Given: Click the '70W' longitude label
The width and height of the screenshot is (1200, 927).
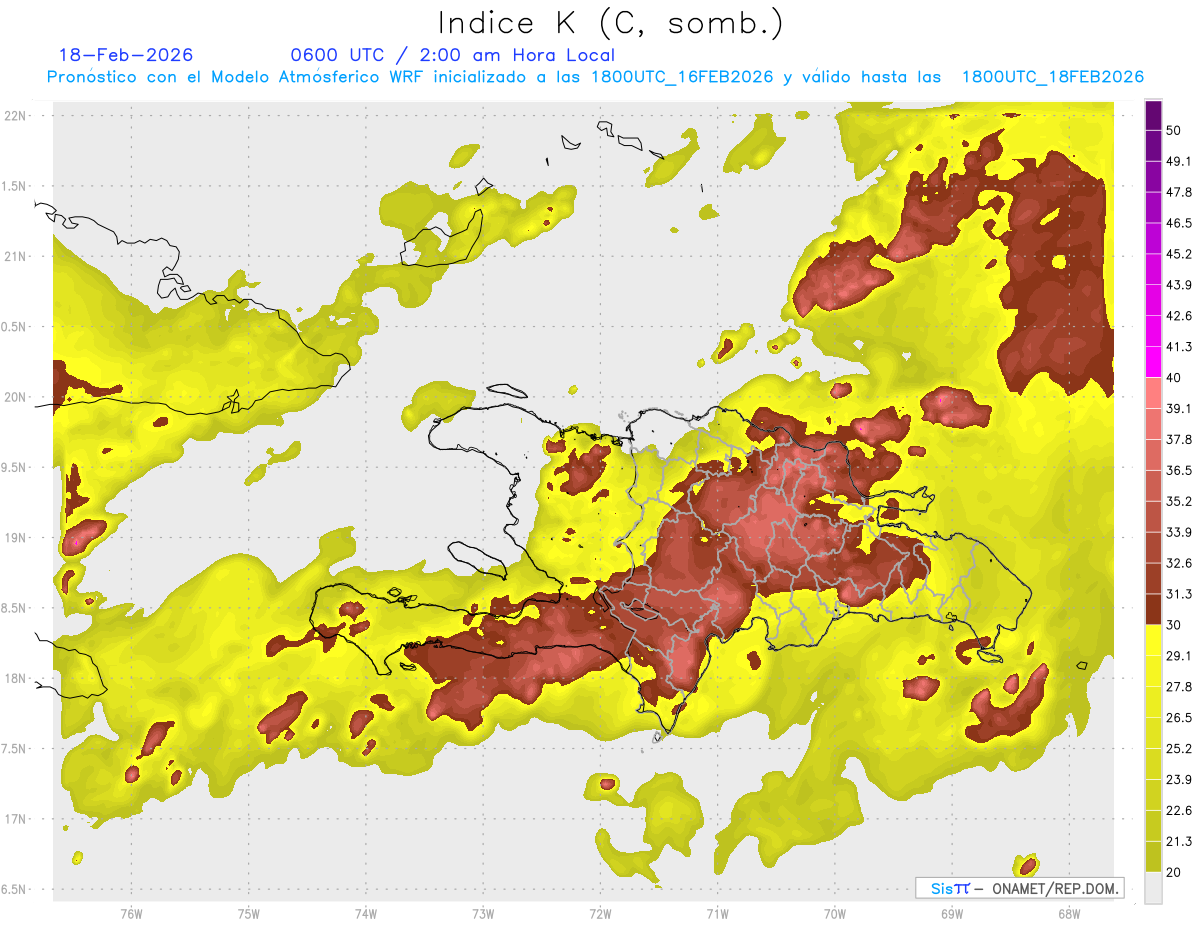Looking at the screenshot, I should click(x=834, y=913).
